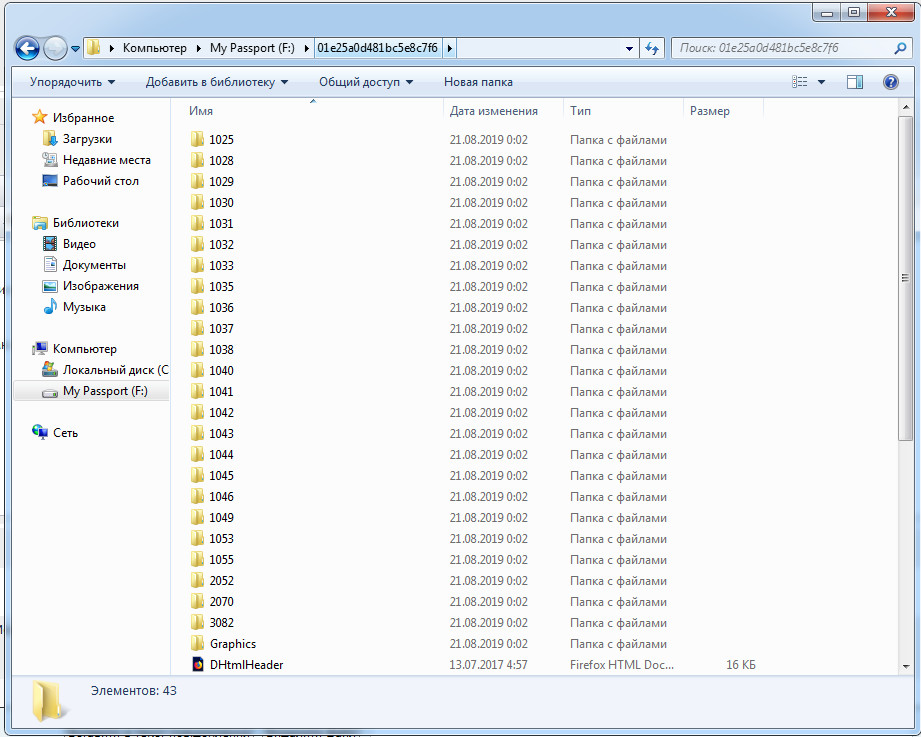Screen dimensions: 921x737
Task: Open address bar history dropdown
Action: 629,48
